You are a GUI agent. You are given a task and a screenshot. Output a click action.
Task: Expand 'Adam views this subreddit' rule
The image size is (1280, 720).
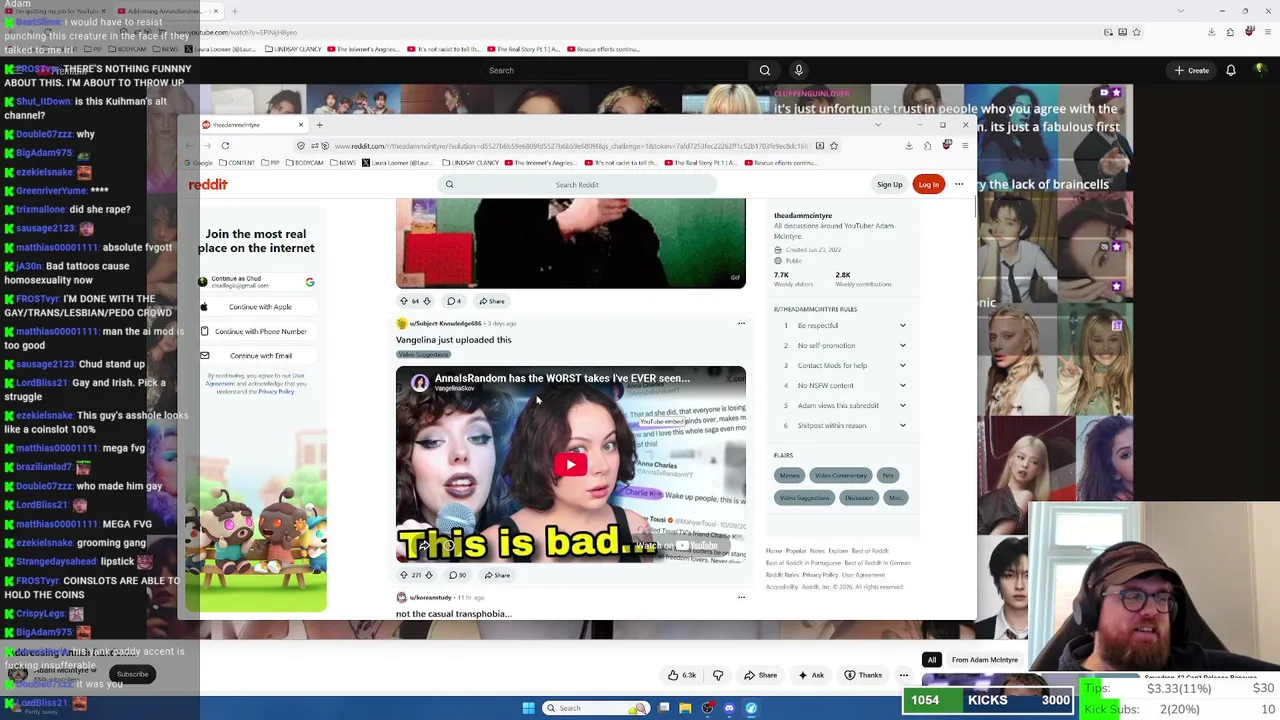[902, 405]
